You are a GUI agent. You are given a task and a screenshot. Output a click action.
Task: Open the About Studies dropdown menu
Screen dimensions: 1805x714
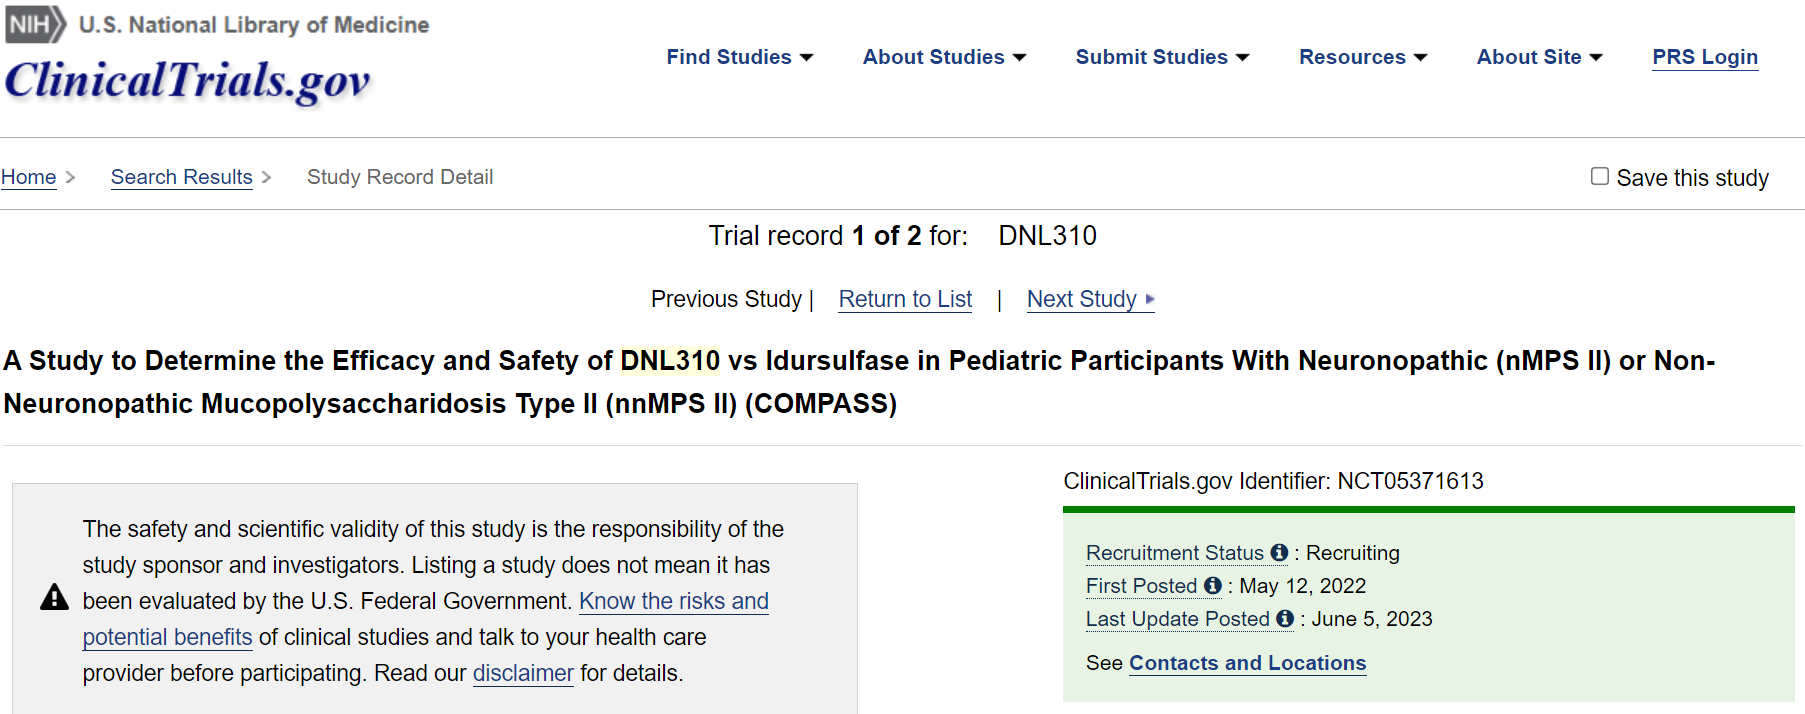pos(944,57)
